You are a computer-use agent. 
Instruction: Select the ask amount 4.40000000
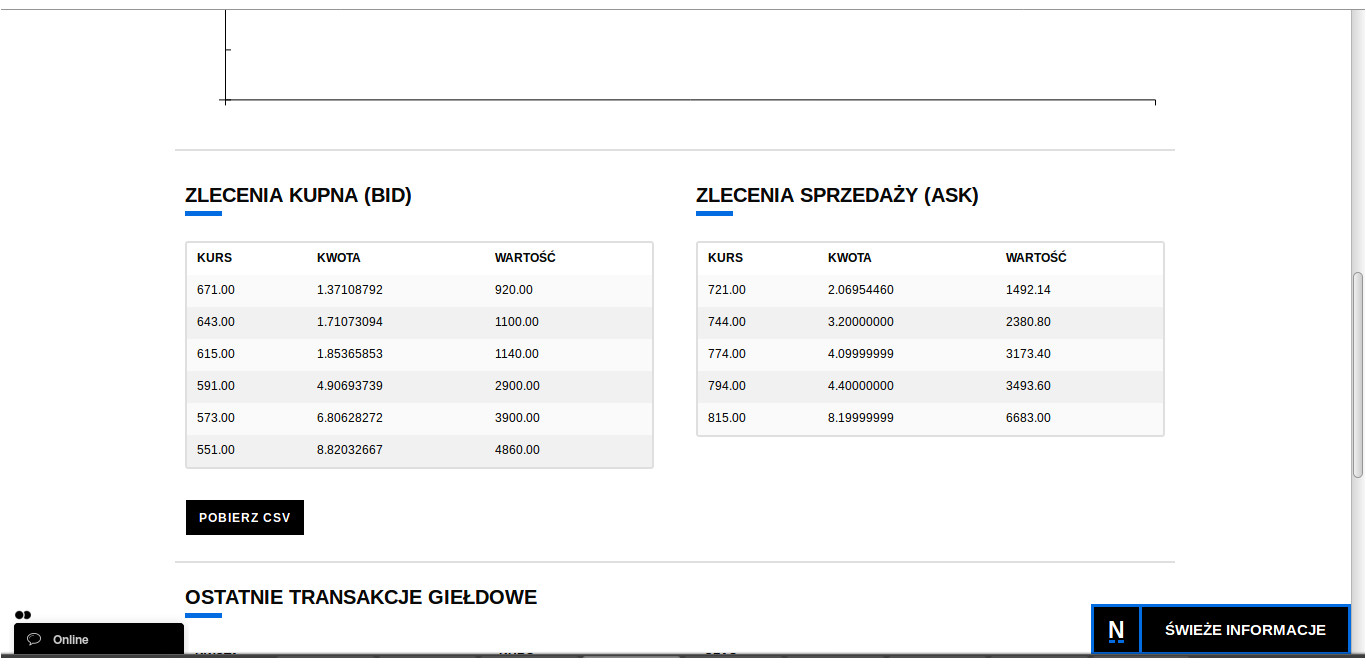861,386
